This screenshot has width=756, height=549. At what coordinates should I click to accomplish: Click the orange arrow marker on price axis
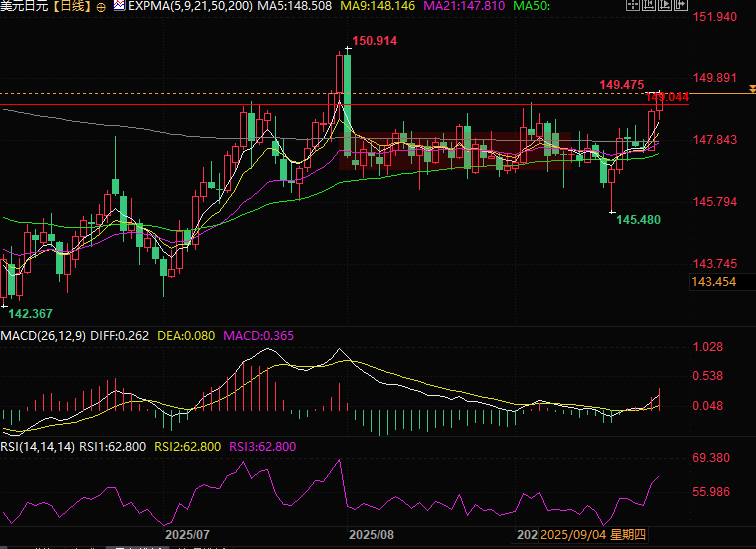(752, 89)
